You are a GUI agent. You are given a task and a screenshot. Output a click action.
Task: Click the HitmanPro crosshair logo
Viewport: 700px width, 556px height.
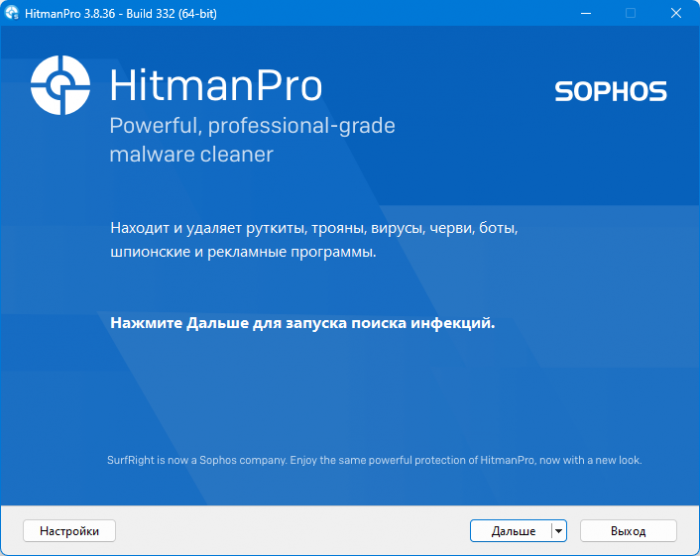[x=60, y=85]
